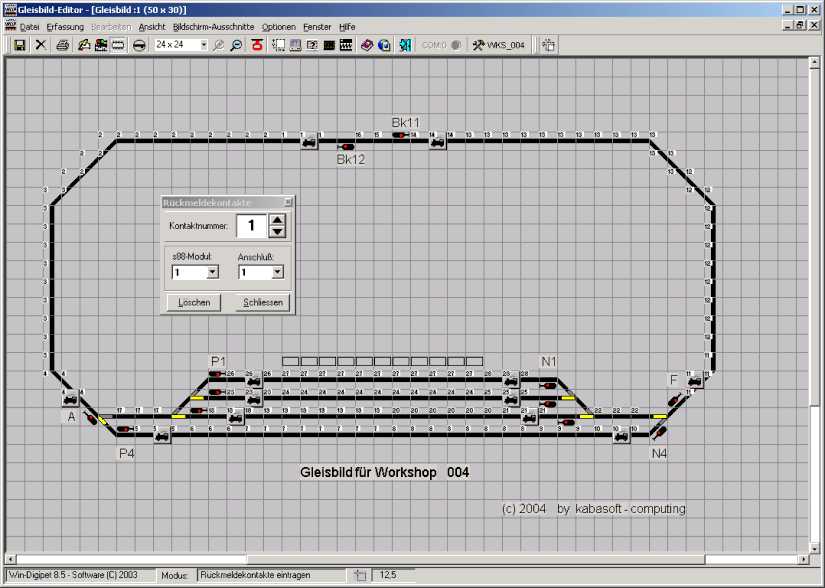This screenshot has height=588, width=825.
Task: Increase Kontaktnummer with up arrow
Action: (278, 221)
